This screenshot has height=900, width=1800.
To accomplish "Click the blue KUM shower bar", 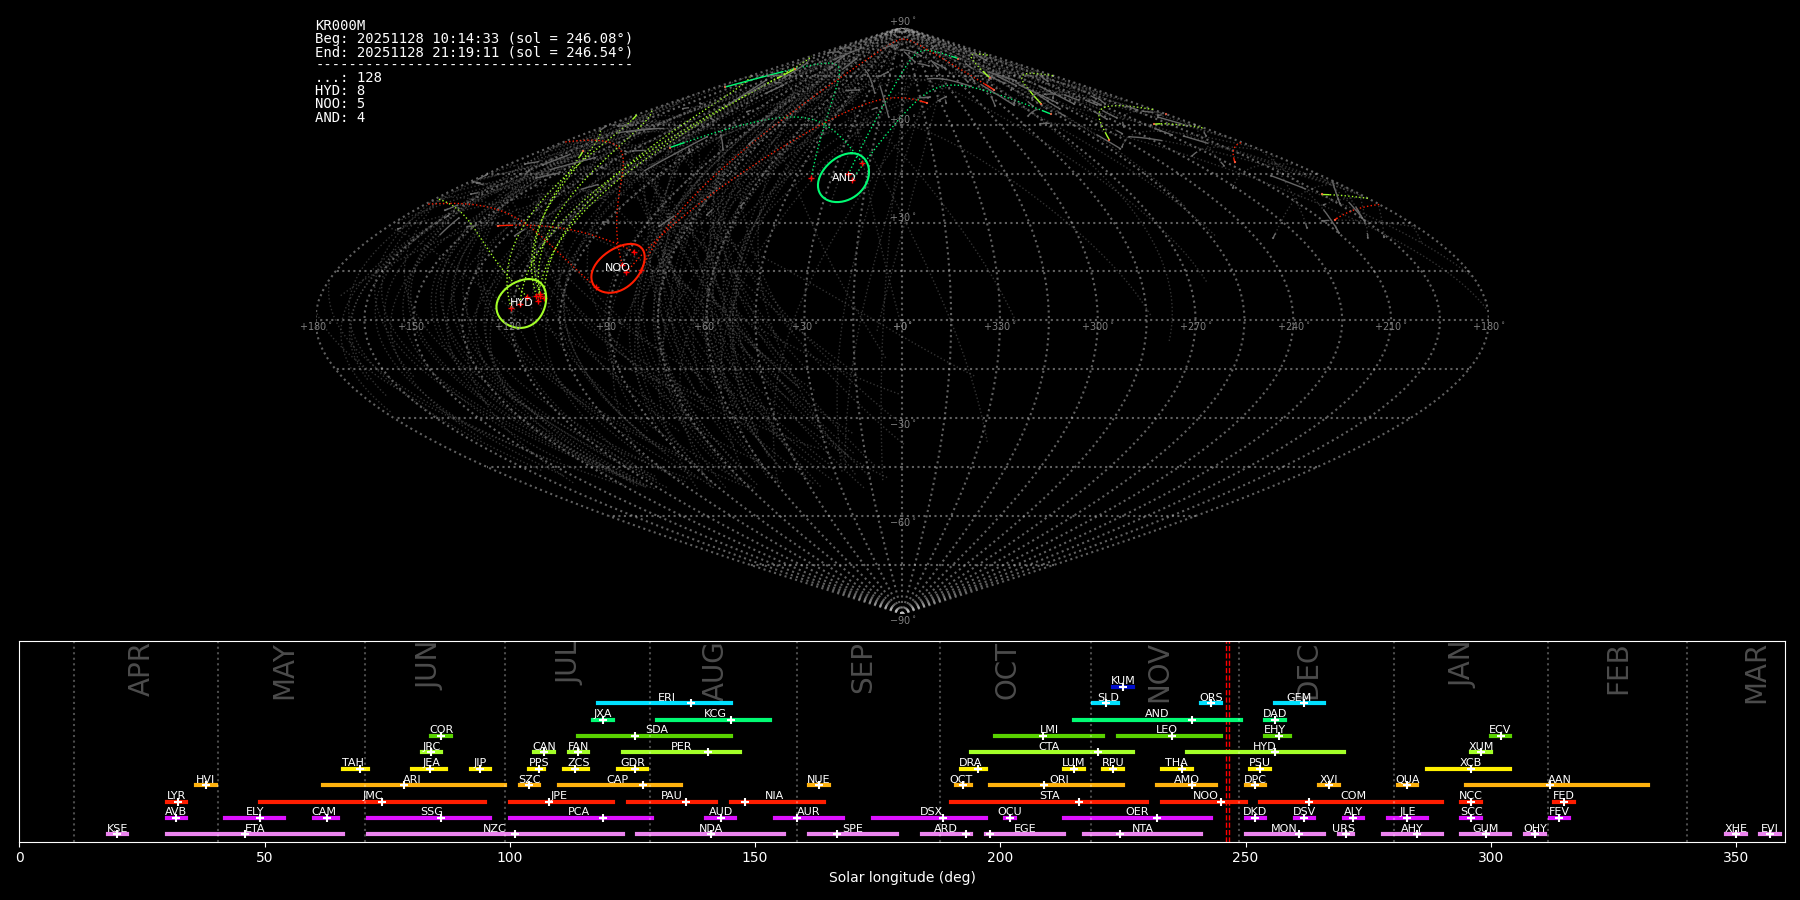I will 1123,687.
